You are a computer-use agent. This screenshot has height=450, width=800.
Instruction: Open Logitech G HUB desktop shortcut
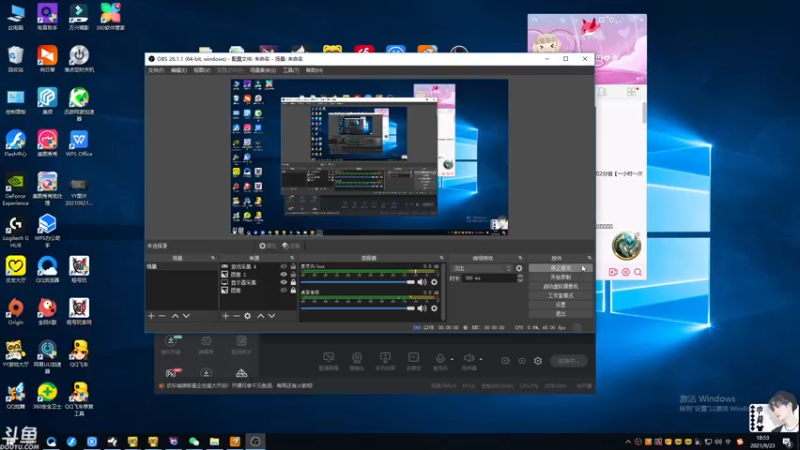[x=15, y=232]
